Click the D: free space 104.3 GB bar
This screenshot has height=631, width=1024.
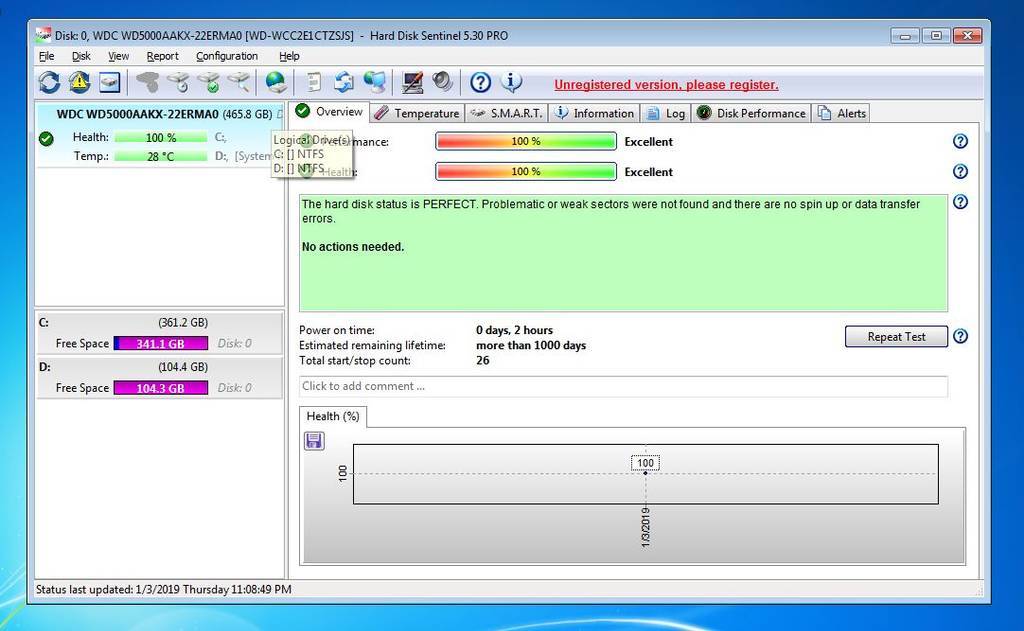pos(161,388)
